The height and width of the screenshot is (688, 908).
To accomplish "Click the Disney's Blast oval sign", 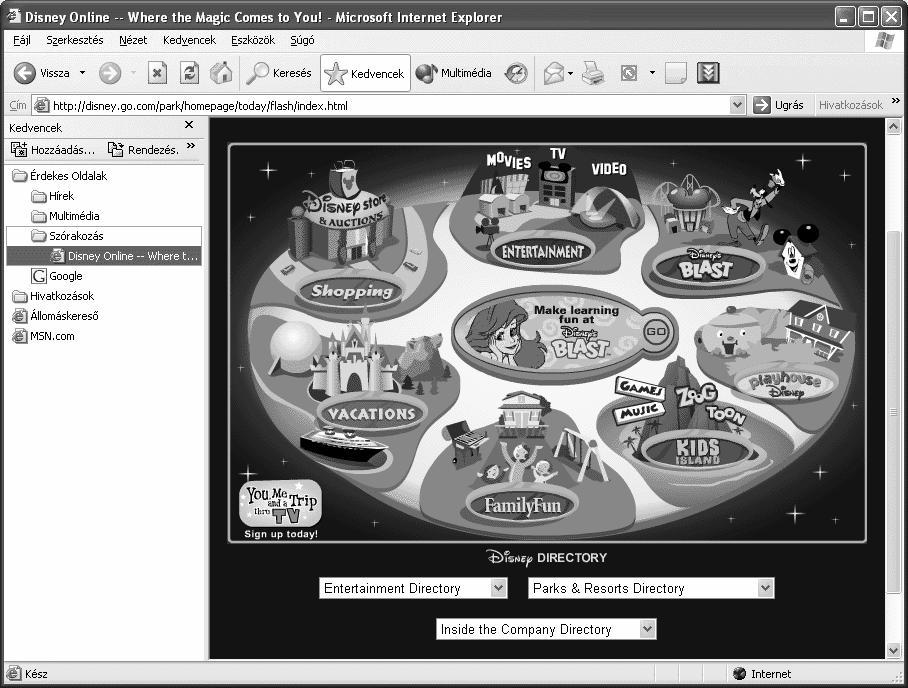I will tap(706, 268).
